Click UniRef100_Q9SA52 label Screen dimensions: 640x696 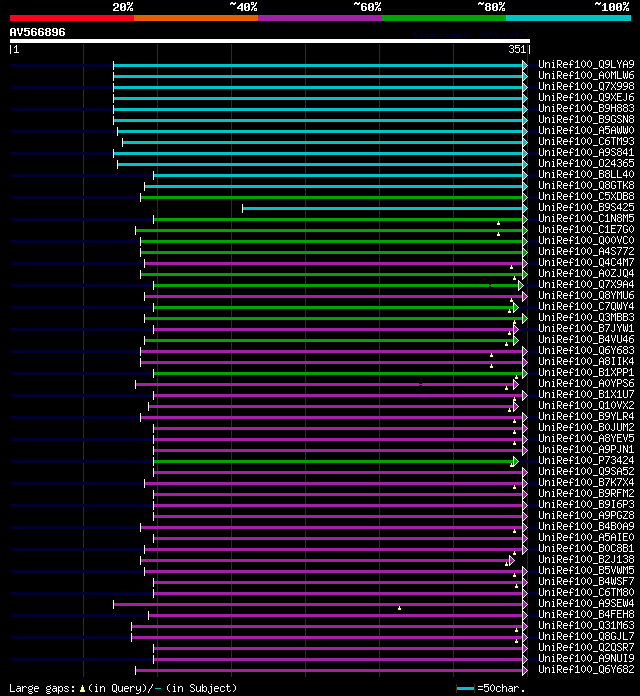(x=586, y=471)
